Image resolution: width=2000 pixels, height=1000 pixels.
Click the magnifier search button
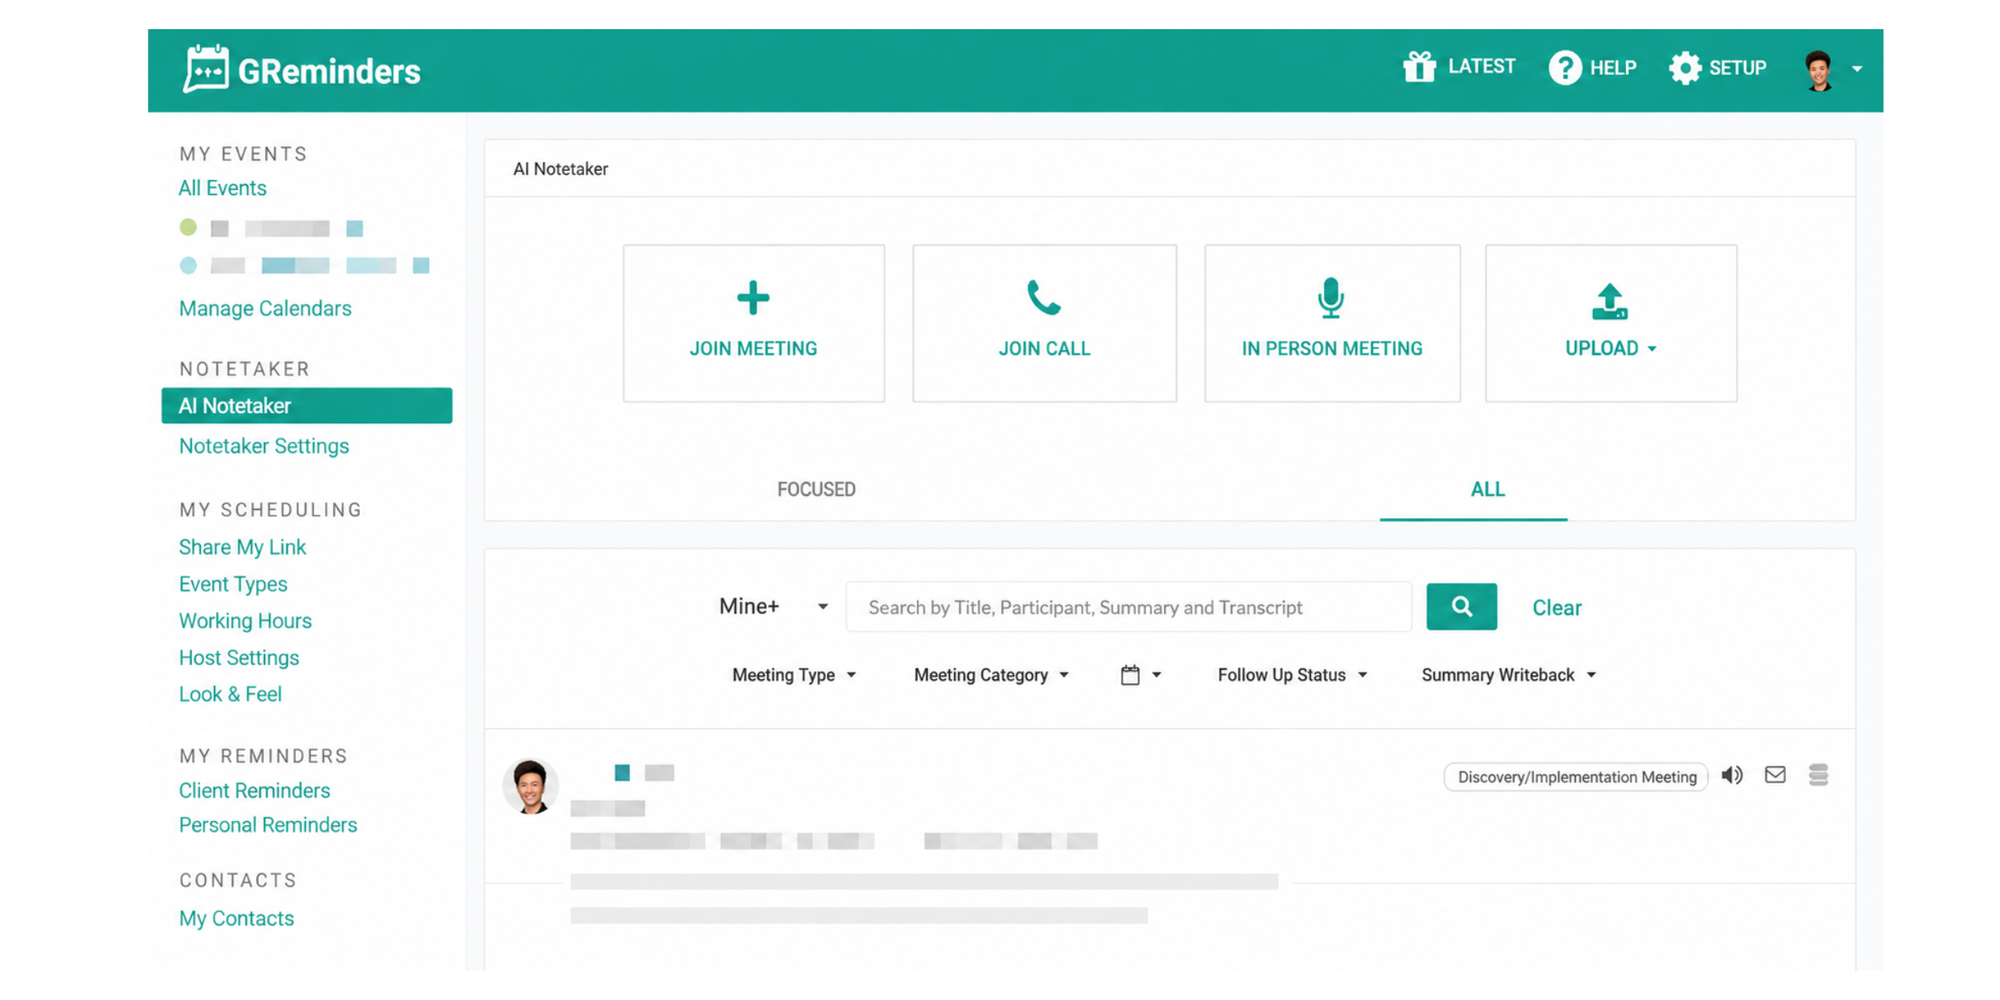[1461, 606]
